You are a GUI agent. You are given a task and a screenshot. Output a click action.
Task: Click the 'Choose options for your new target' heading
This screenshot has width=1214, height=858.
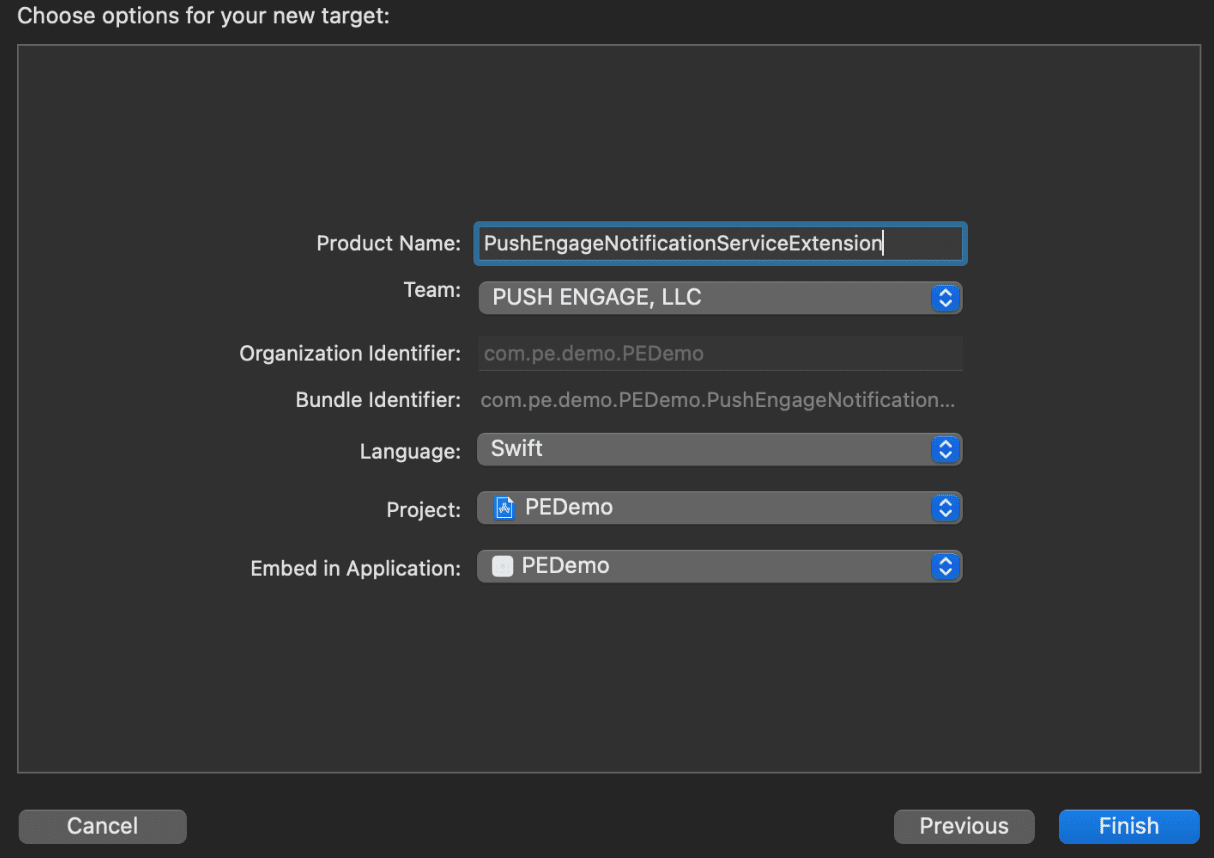(203, 16)
